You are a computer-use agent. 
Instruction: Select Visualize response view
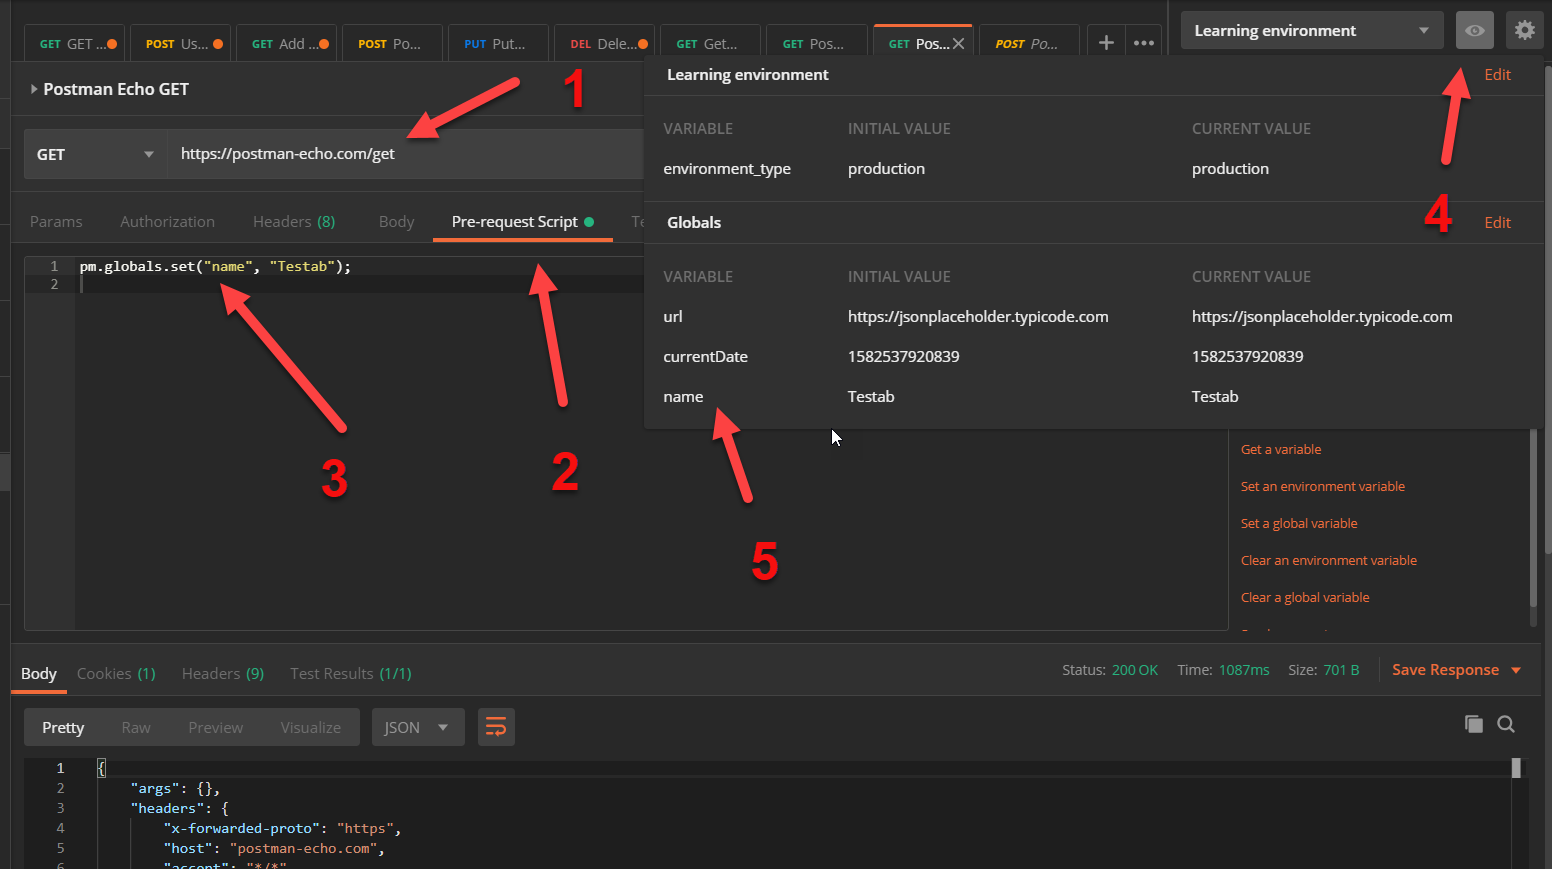tap(310, 727)
